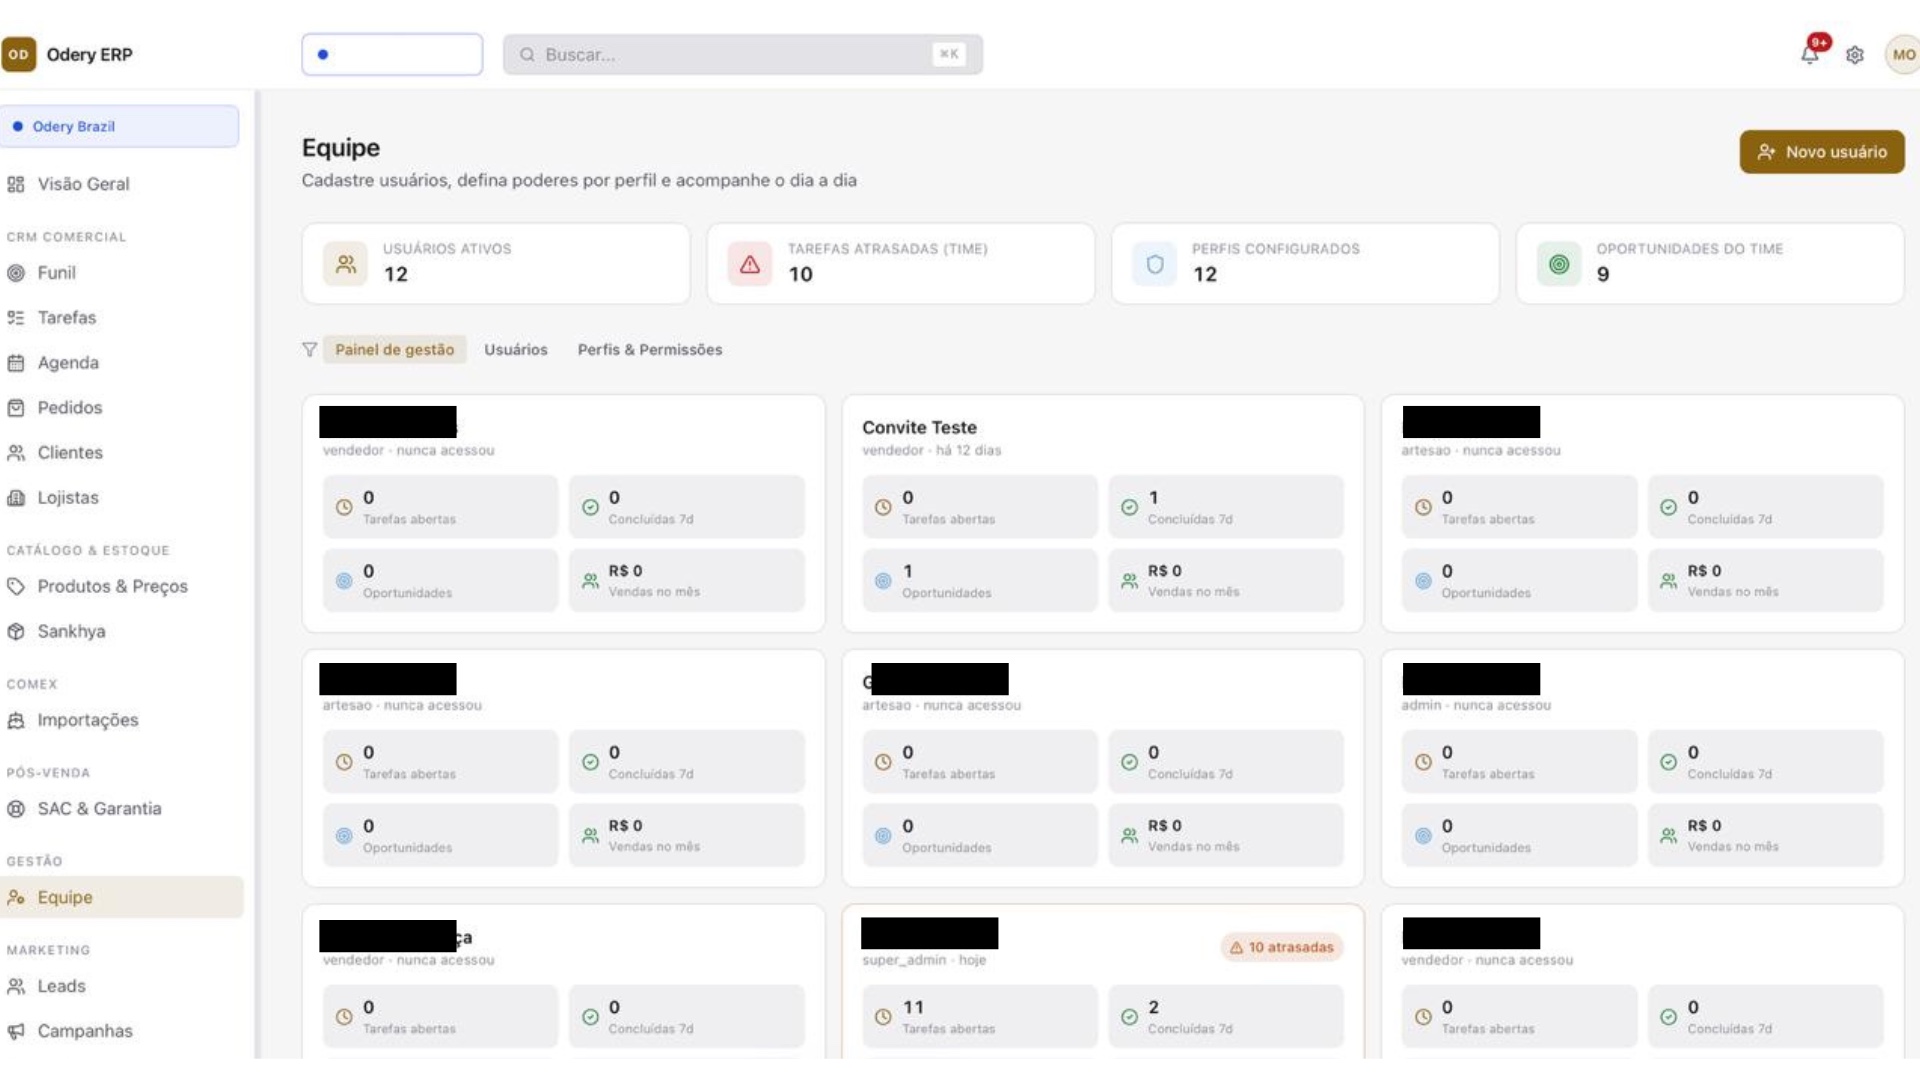The image size is (1920, 1080).
Task: Open the Odery Brazil company selector
Action: [x=119, y=127]
